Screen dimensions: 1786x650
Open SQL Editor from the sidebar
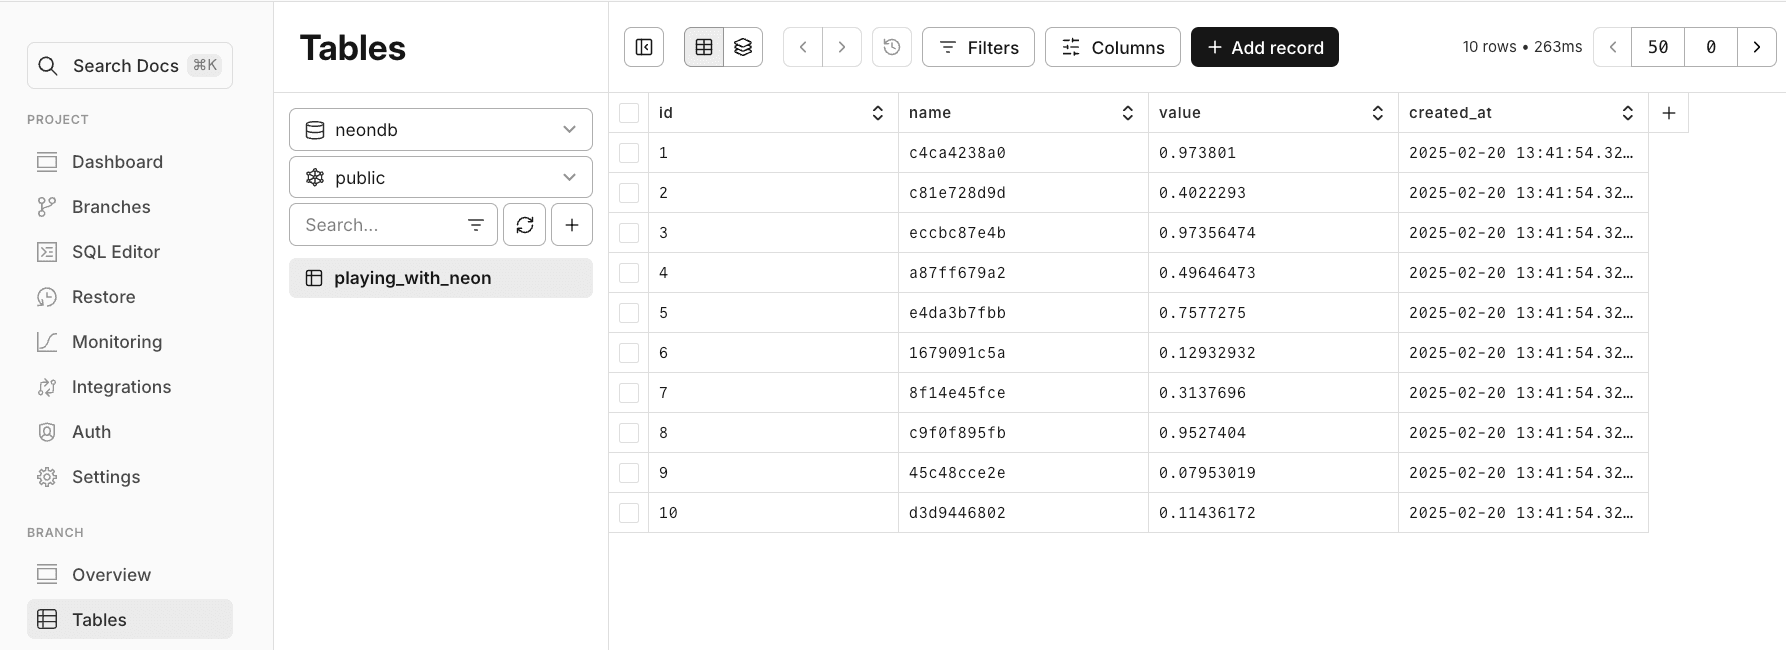point(115,252)
